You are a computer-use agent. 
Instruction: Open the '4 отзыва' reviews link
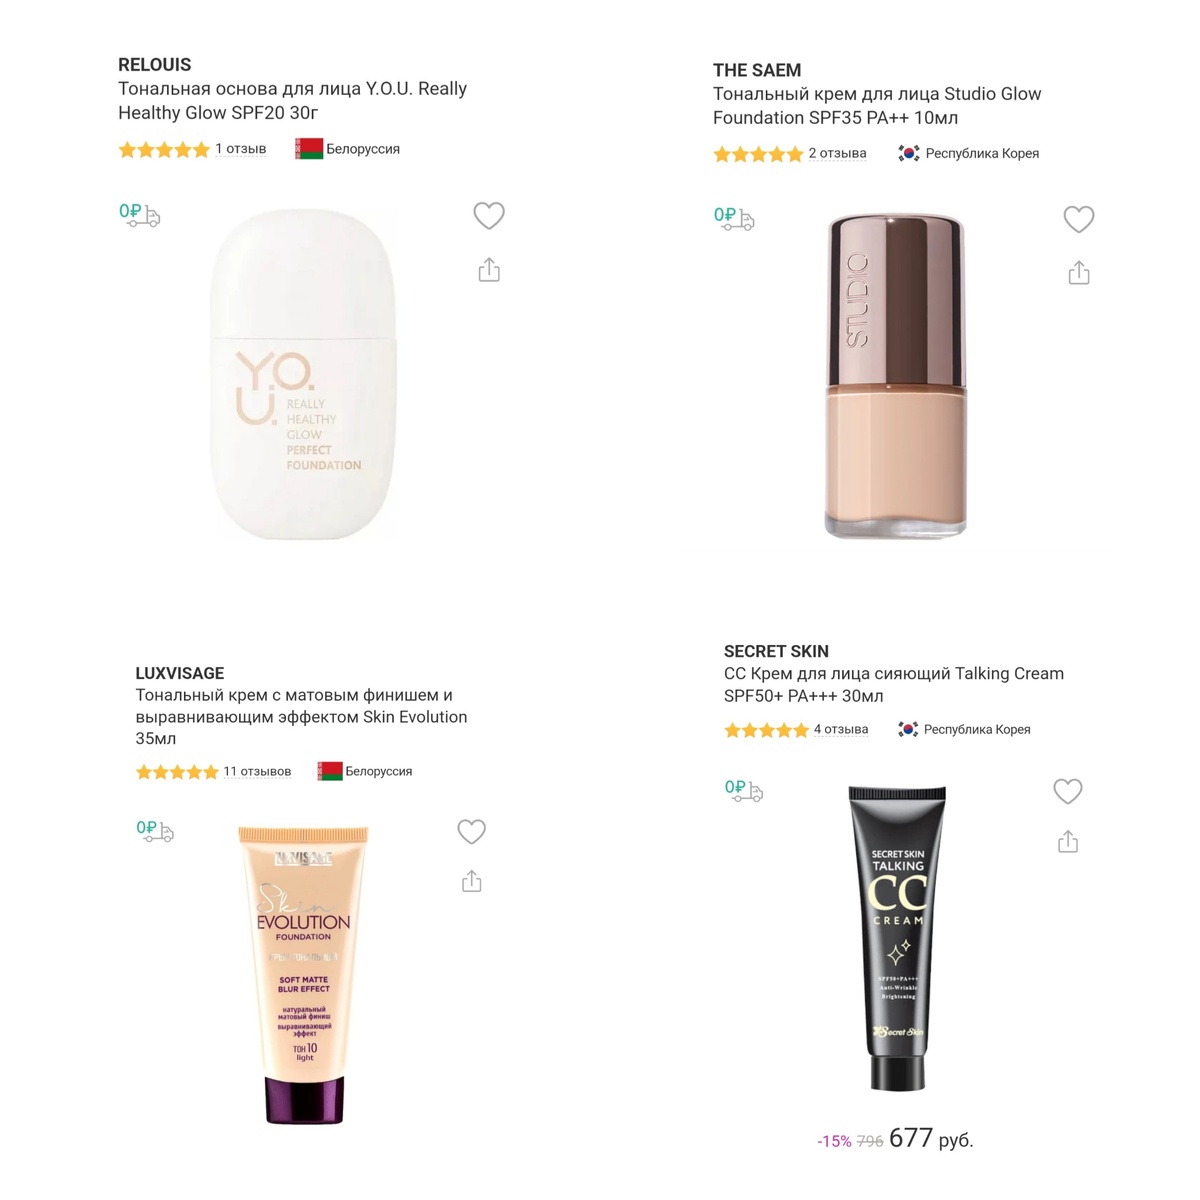click(841, 729)
